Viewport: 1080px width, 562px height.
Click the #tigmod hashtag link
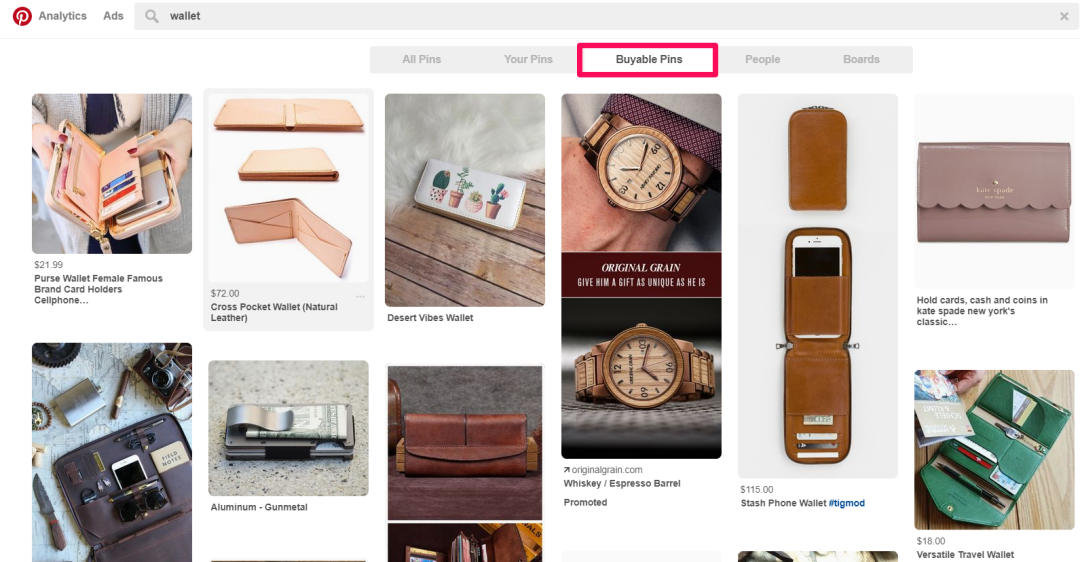click(847, 503)
